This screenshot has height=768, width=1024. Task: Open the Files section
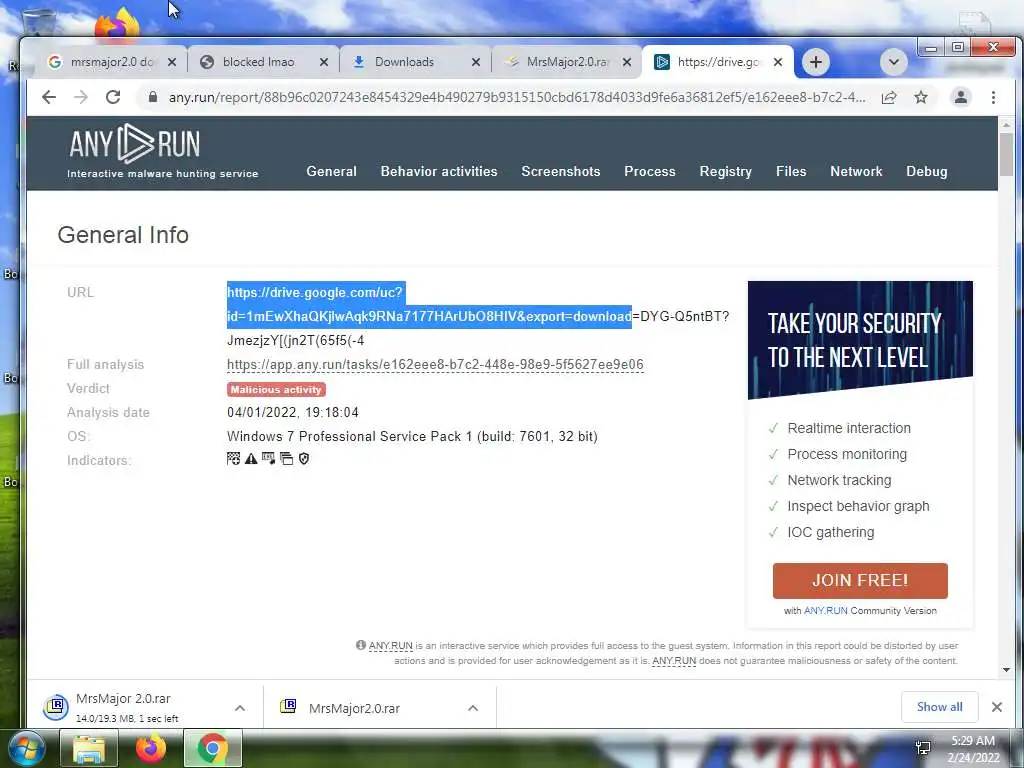(791, 171)
